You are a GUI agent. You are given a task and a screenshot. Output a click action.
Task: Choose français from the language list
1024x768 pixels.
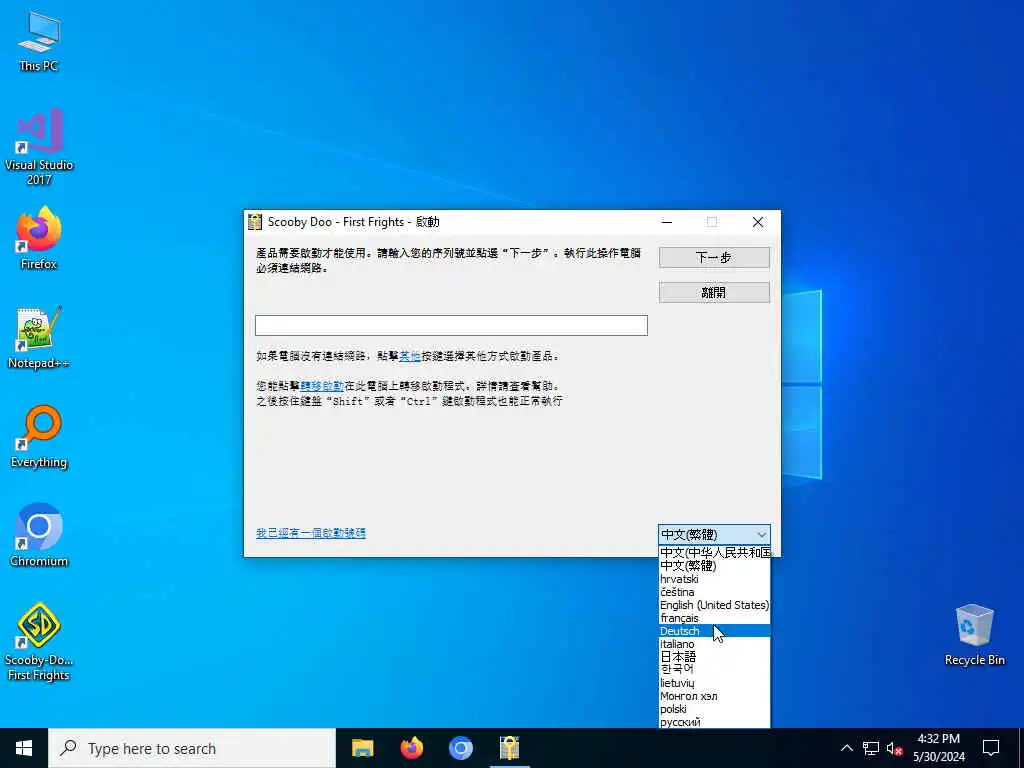pyautogui.click(x=714, y=618)
